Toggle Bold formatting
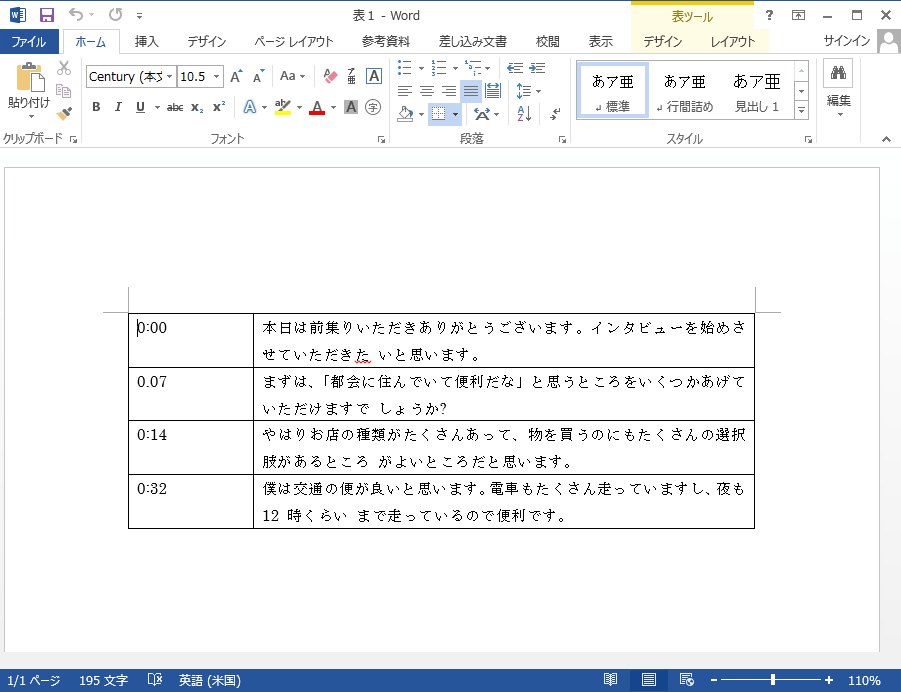The image size is (901, 692). [x=96, y=107]
